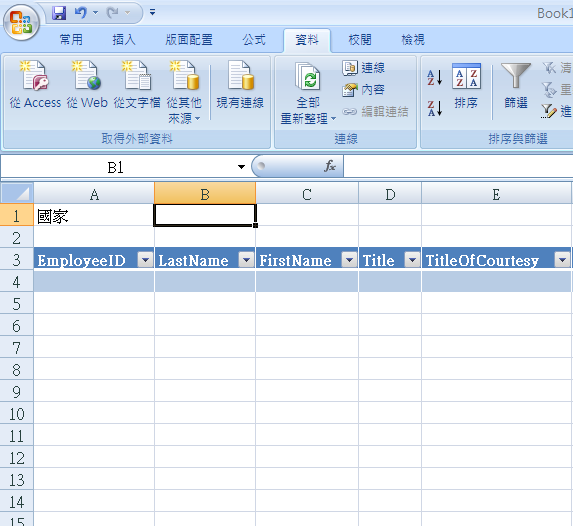
Task: Sort descending with Z to A icon
Action: pos(435,109)
